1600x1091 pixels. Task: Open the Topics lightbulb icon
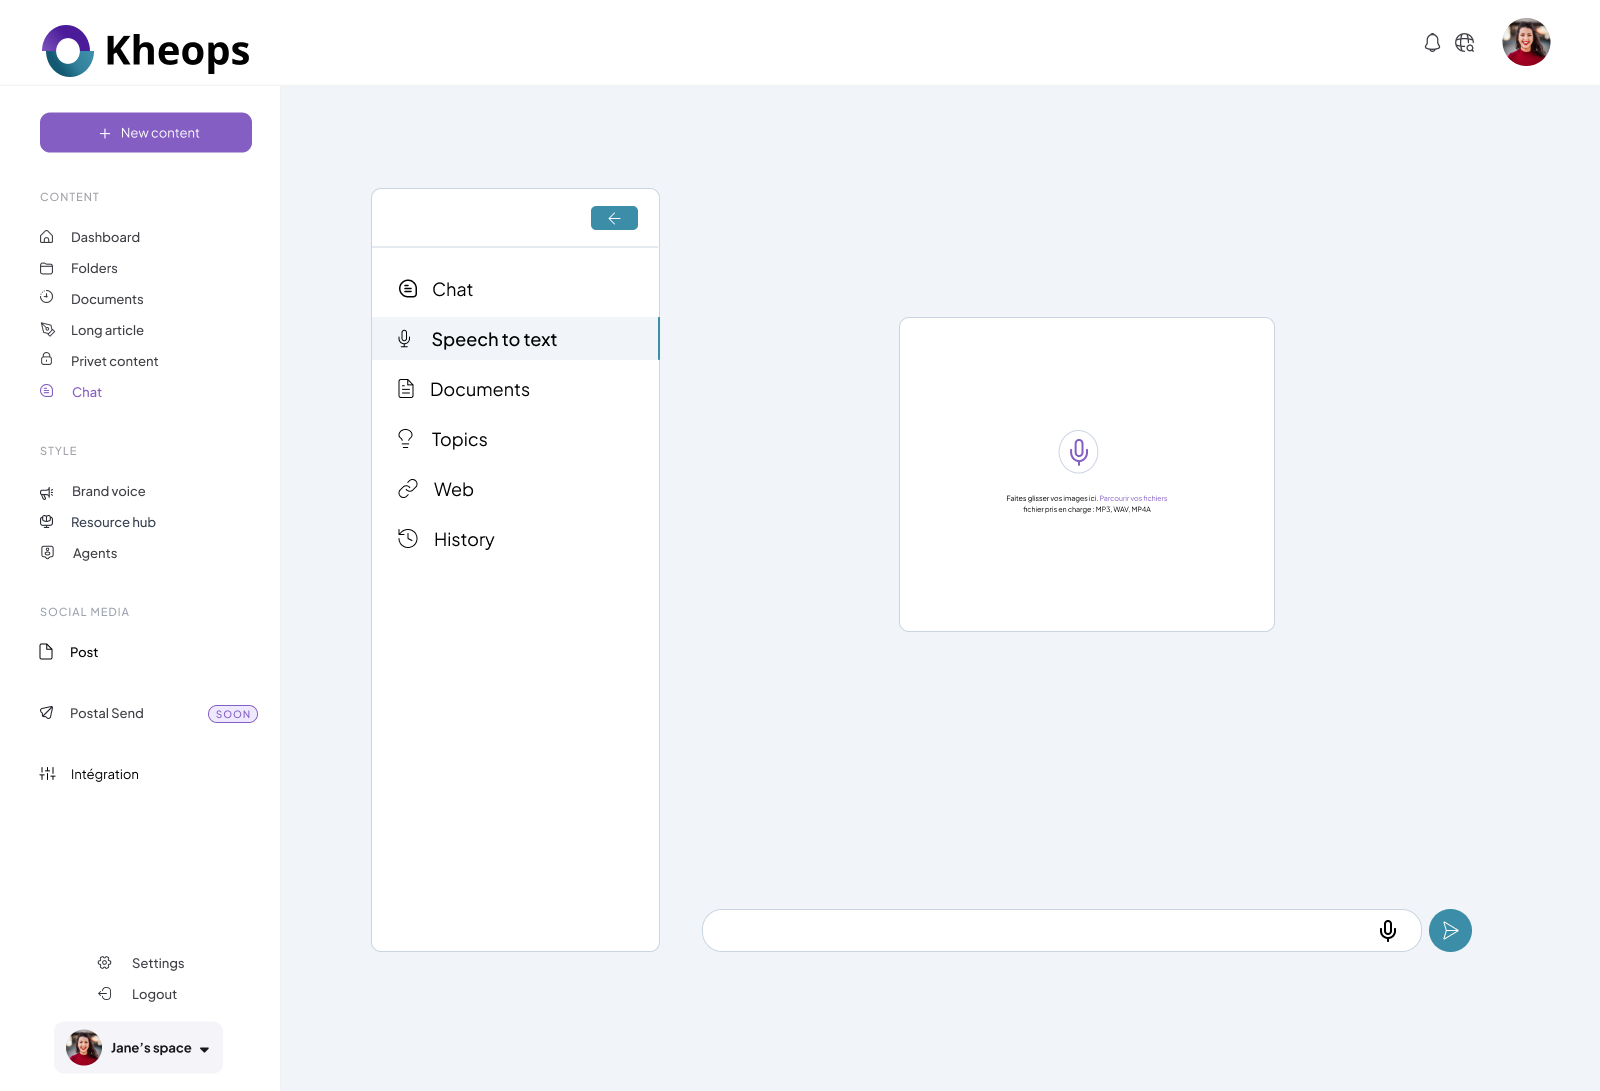[x=406, y=438]
